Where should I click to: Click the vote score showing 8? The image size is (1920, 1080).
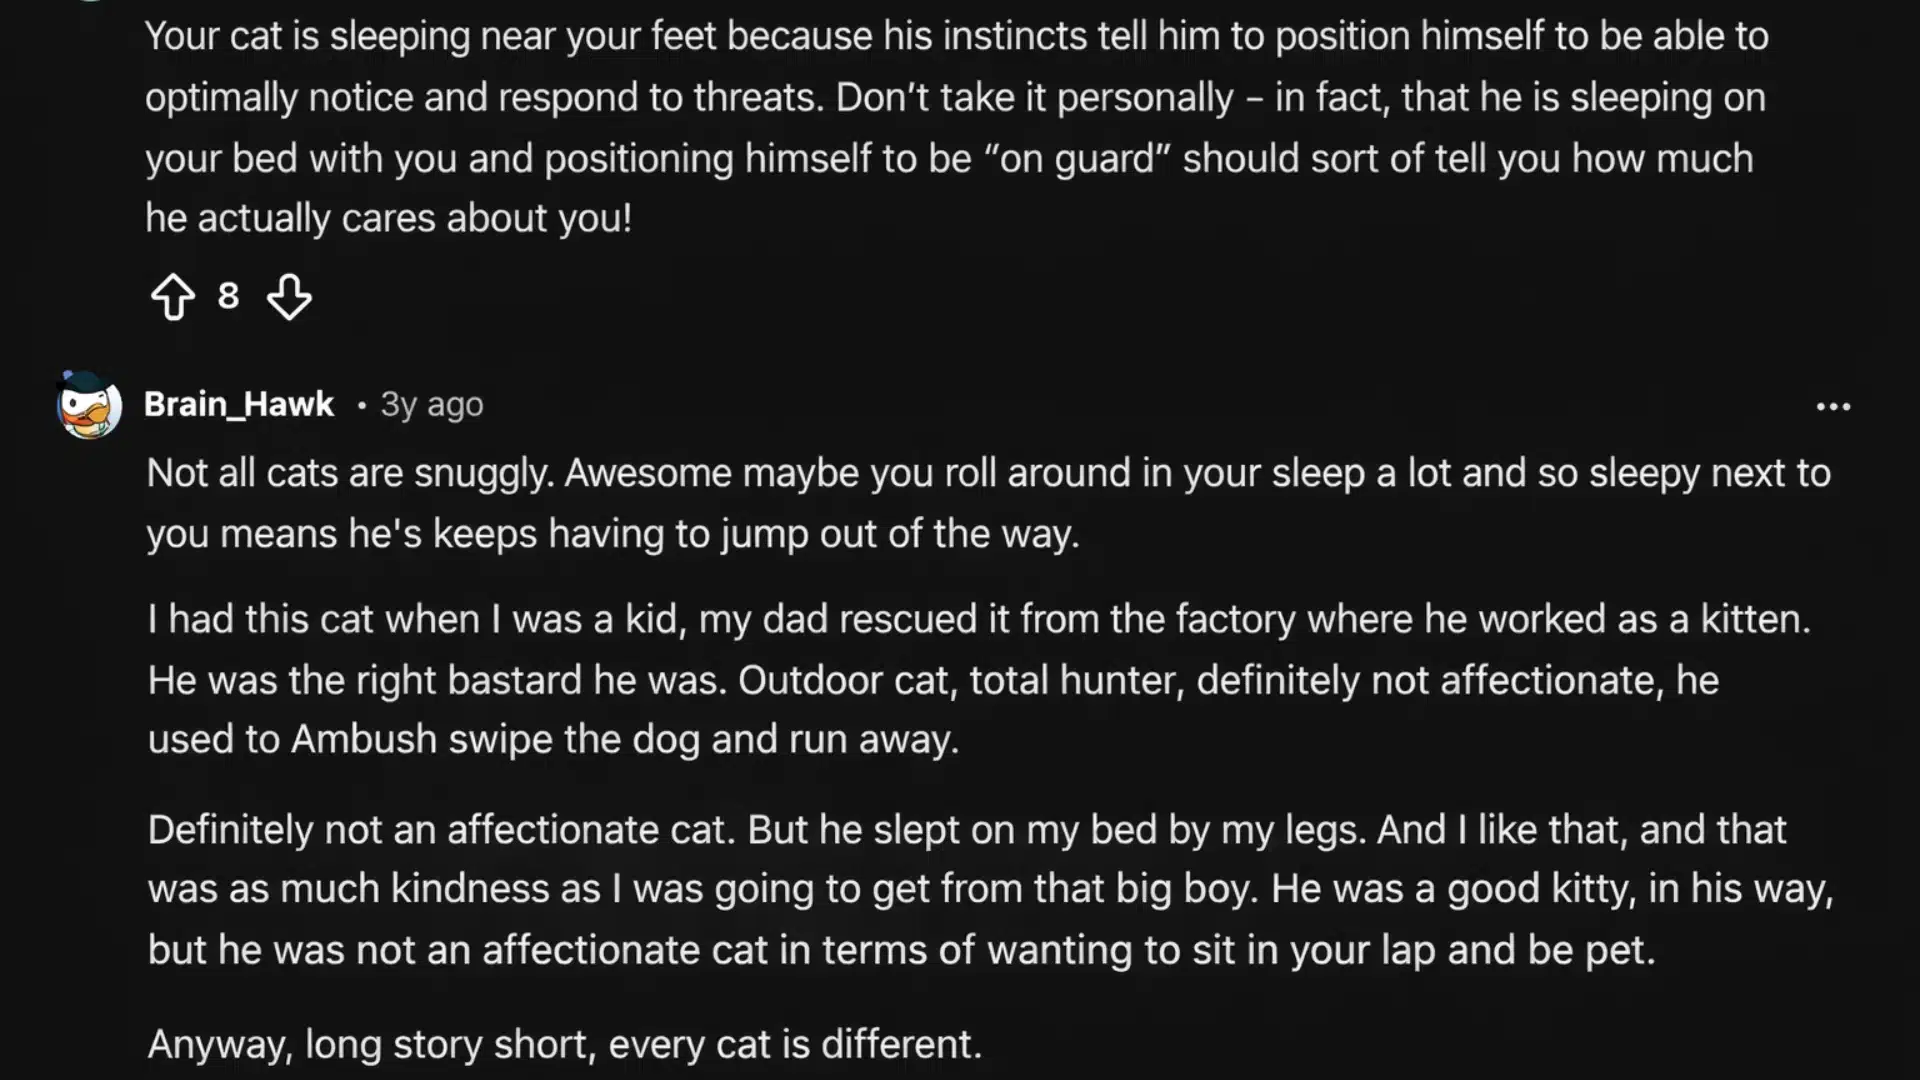click(x=229, y=296)
